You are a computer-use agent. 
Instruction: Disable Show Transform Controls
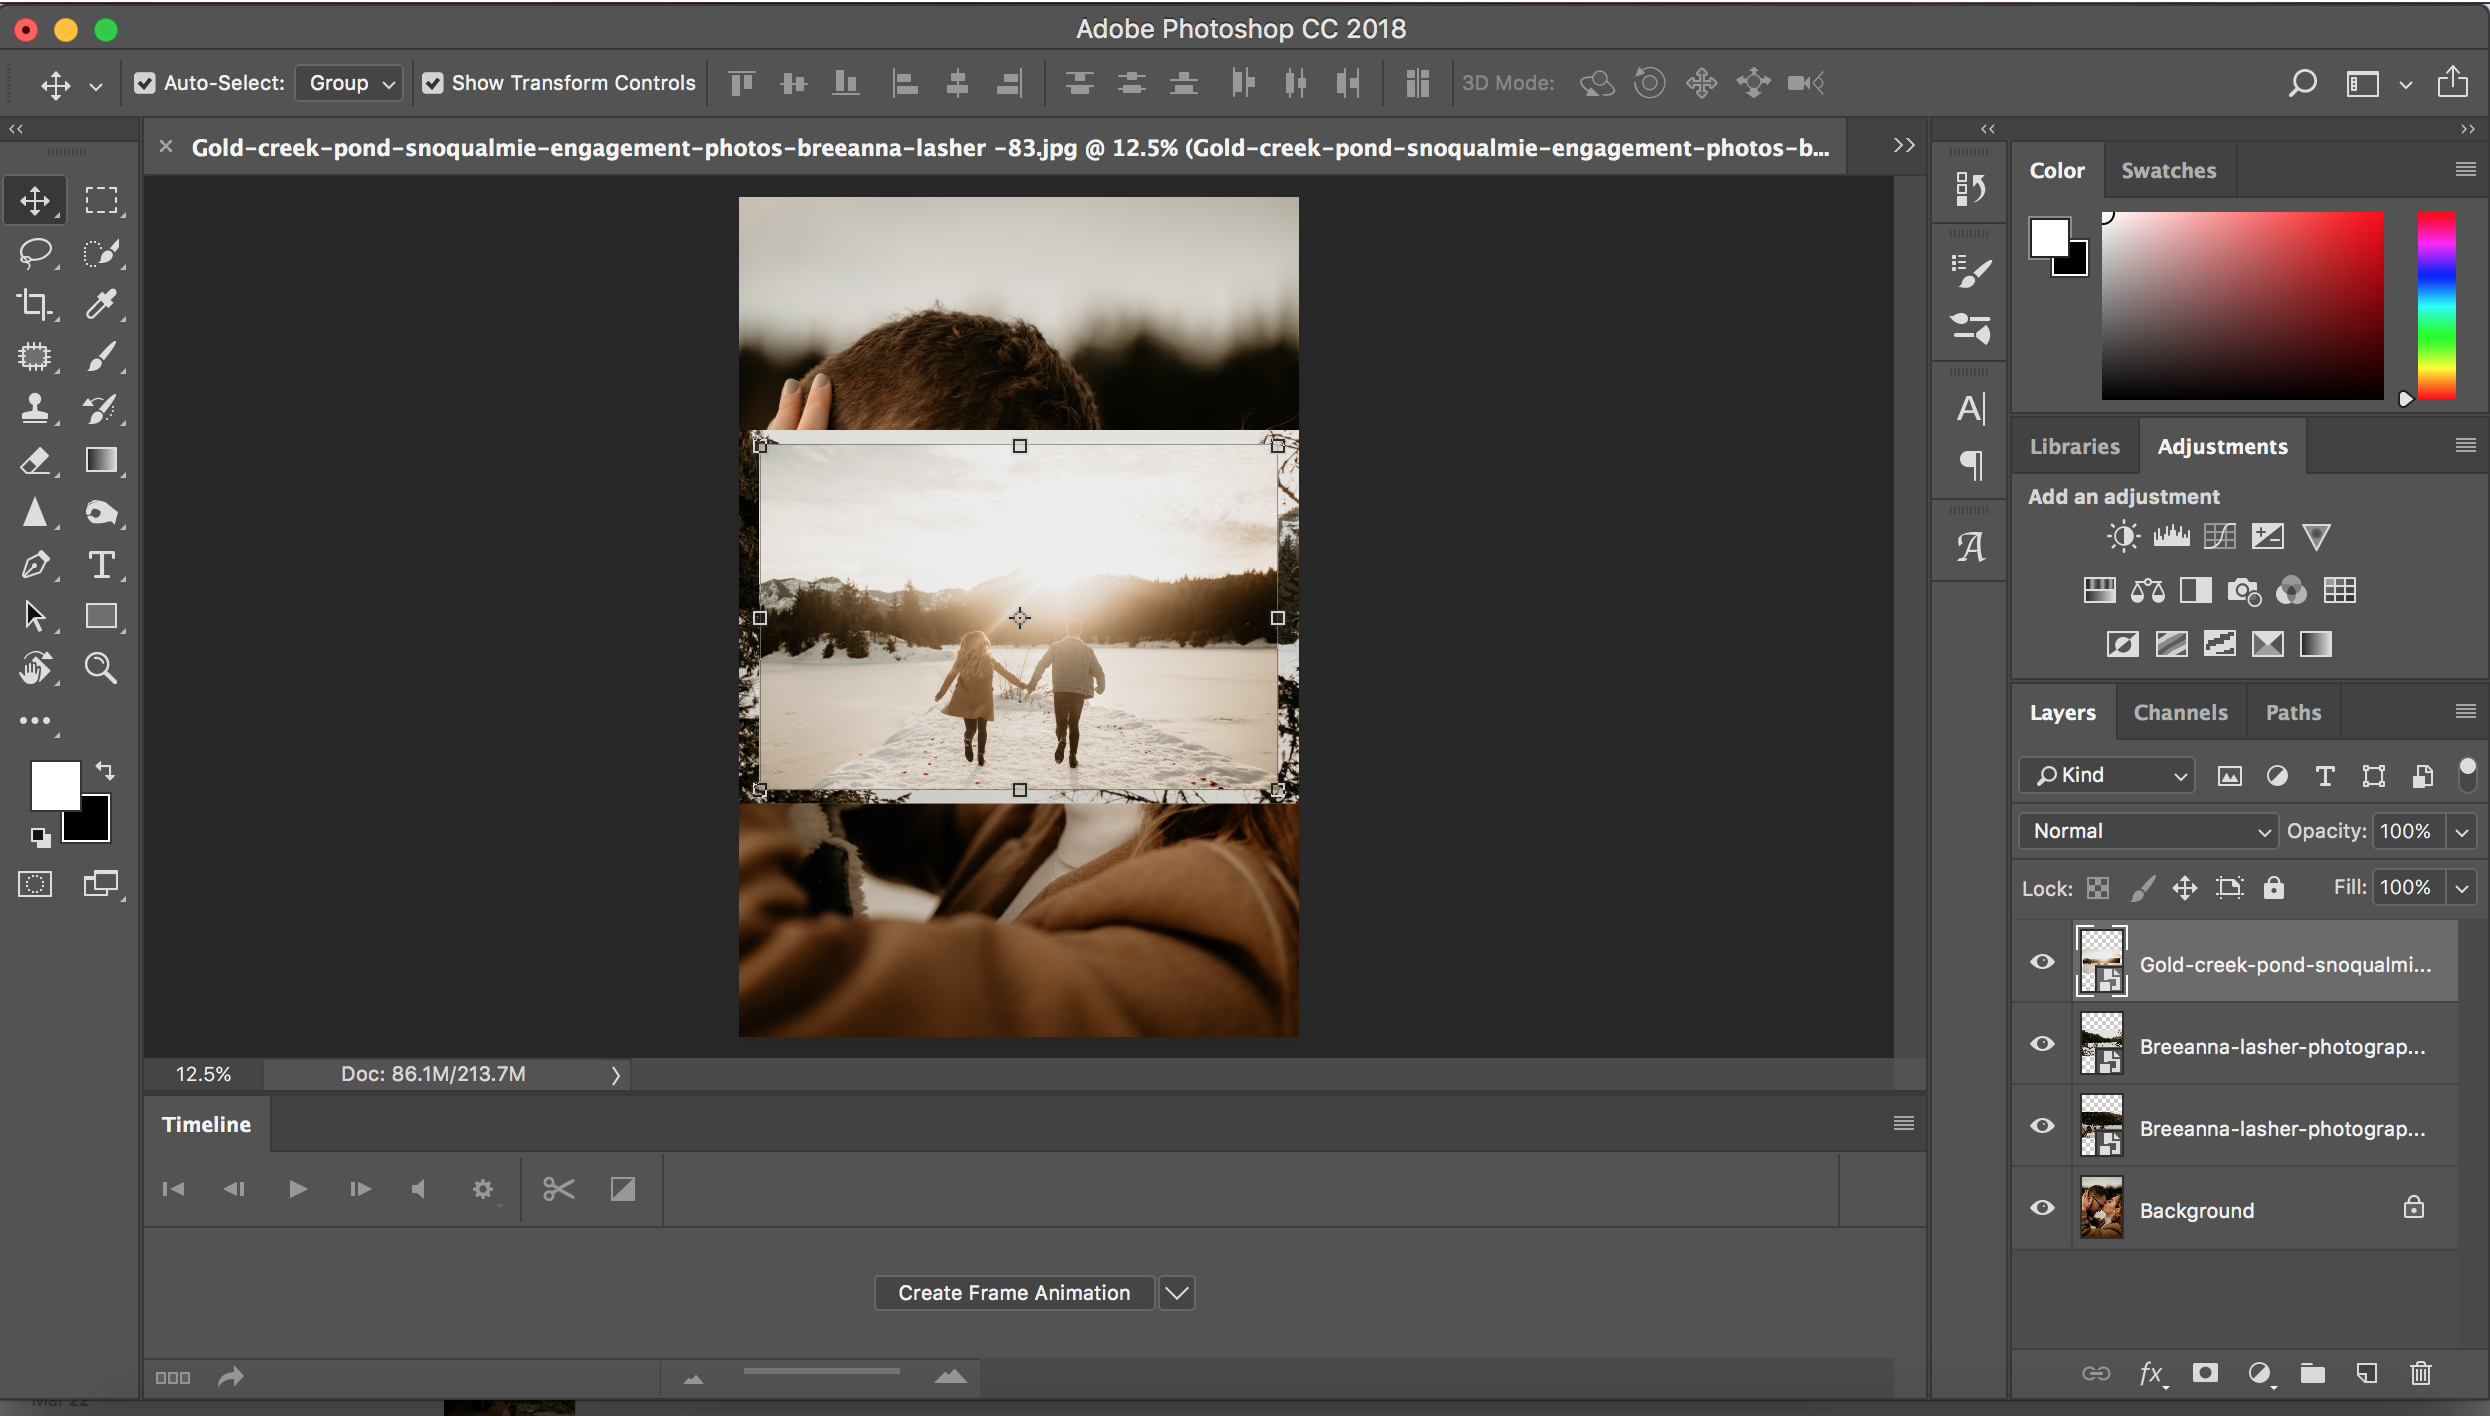pos(433,82)
